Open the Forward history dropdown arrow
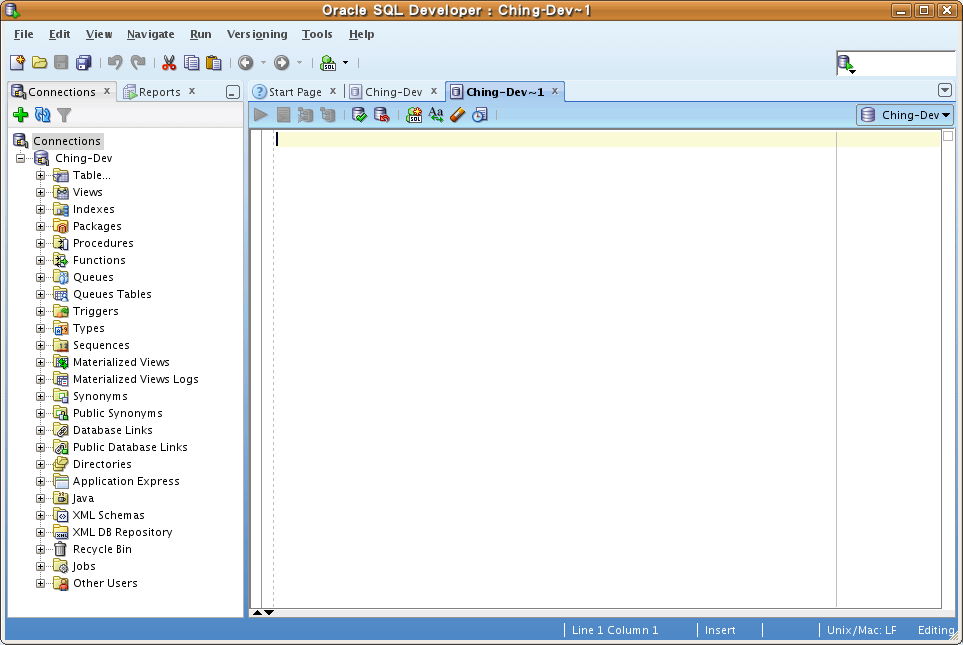This screenshot has width=963, height=645. click(299, 63)
